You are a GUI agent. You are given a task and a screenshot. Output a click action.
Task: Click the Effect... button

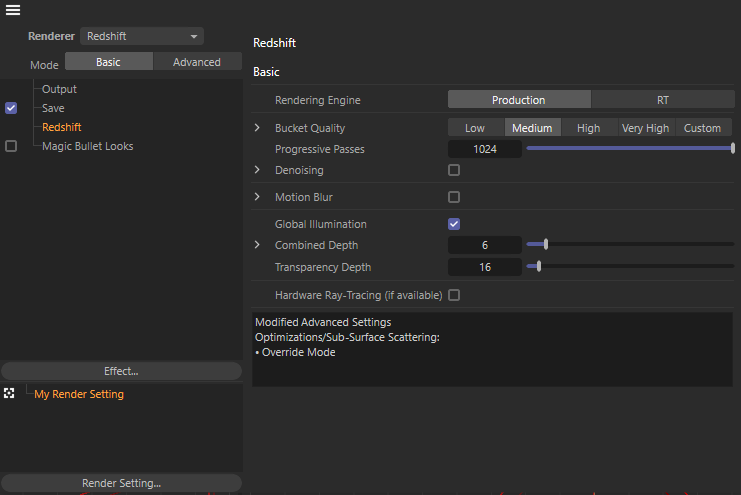pyautogui.click(x=121, y=371)
